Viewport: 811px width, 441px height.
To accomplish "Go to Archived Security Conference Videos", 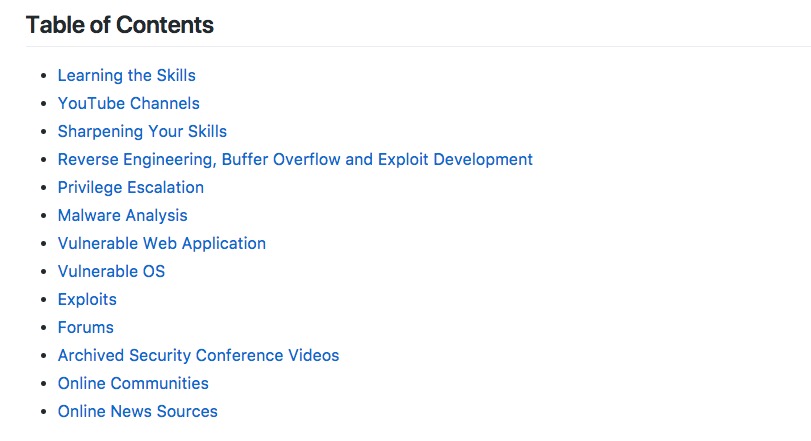I will click(198, 355).
